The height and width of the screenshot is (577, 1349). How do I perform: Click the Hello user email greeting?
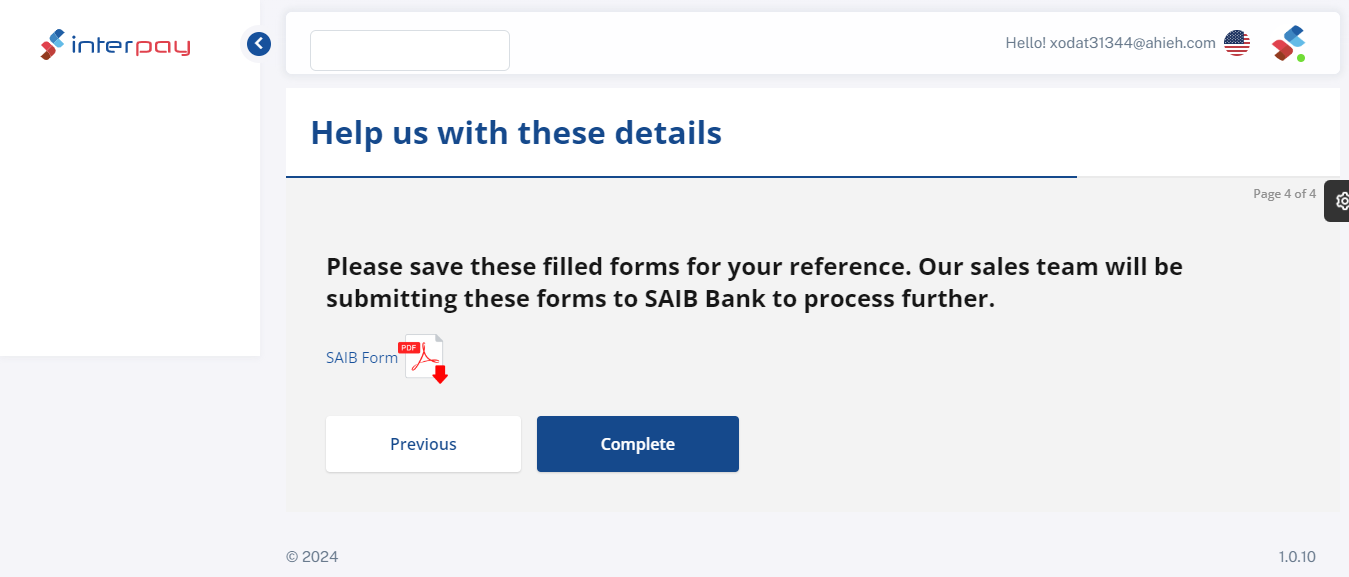1110,43
